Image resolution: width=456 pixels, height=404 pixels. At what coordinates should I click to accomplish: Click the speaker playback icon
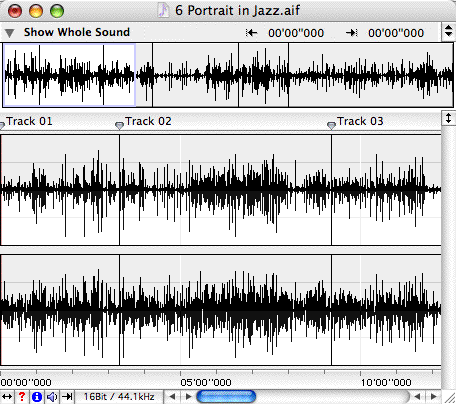[x=52, y=397]
